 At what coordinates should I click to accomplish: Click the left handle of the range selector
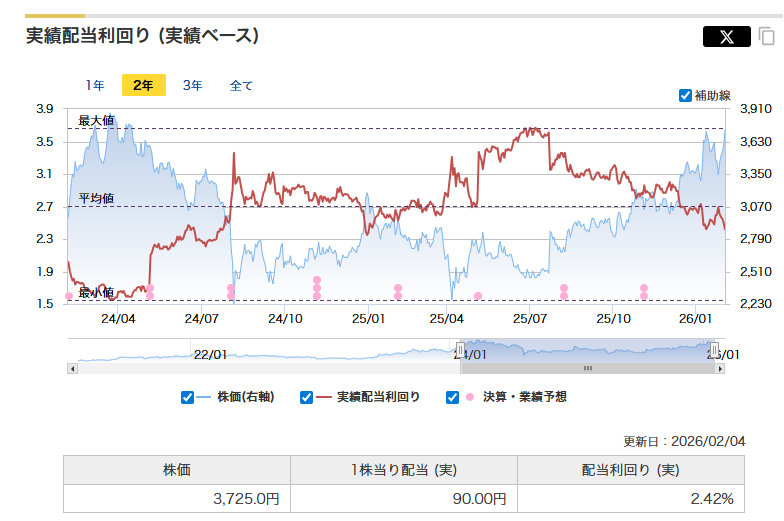[x=461, y=350]
